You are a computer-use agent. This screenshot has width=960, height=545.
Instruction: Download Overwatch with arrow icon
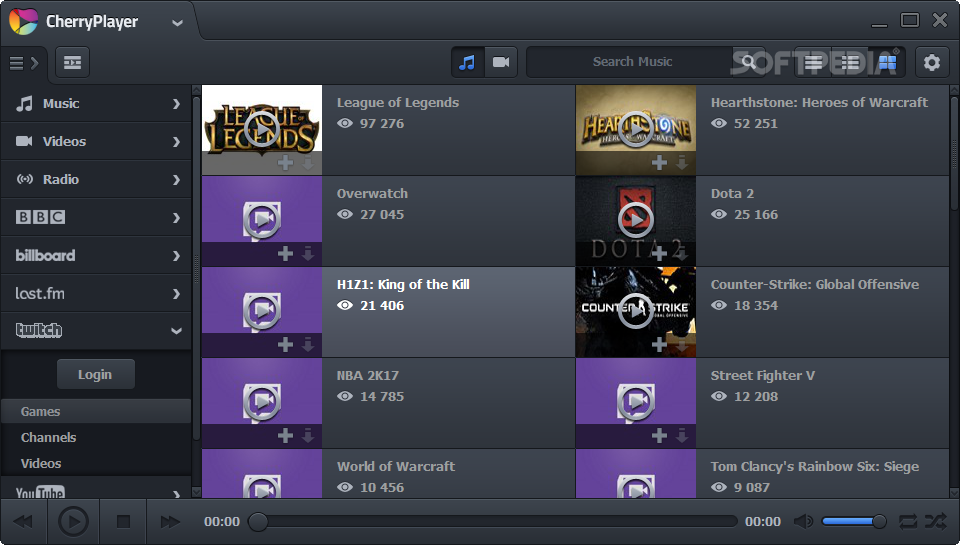tap(308, 254)
